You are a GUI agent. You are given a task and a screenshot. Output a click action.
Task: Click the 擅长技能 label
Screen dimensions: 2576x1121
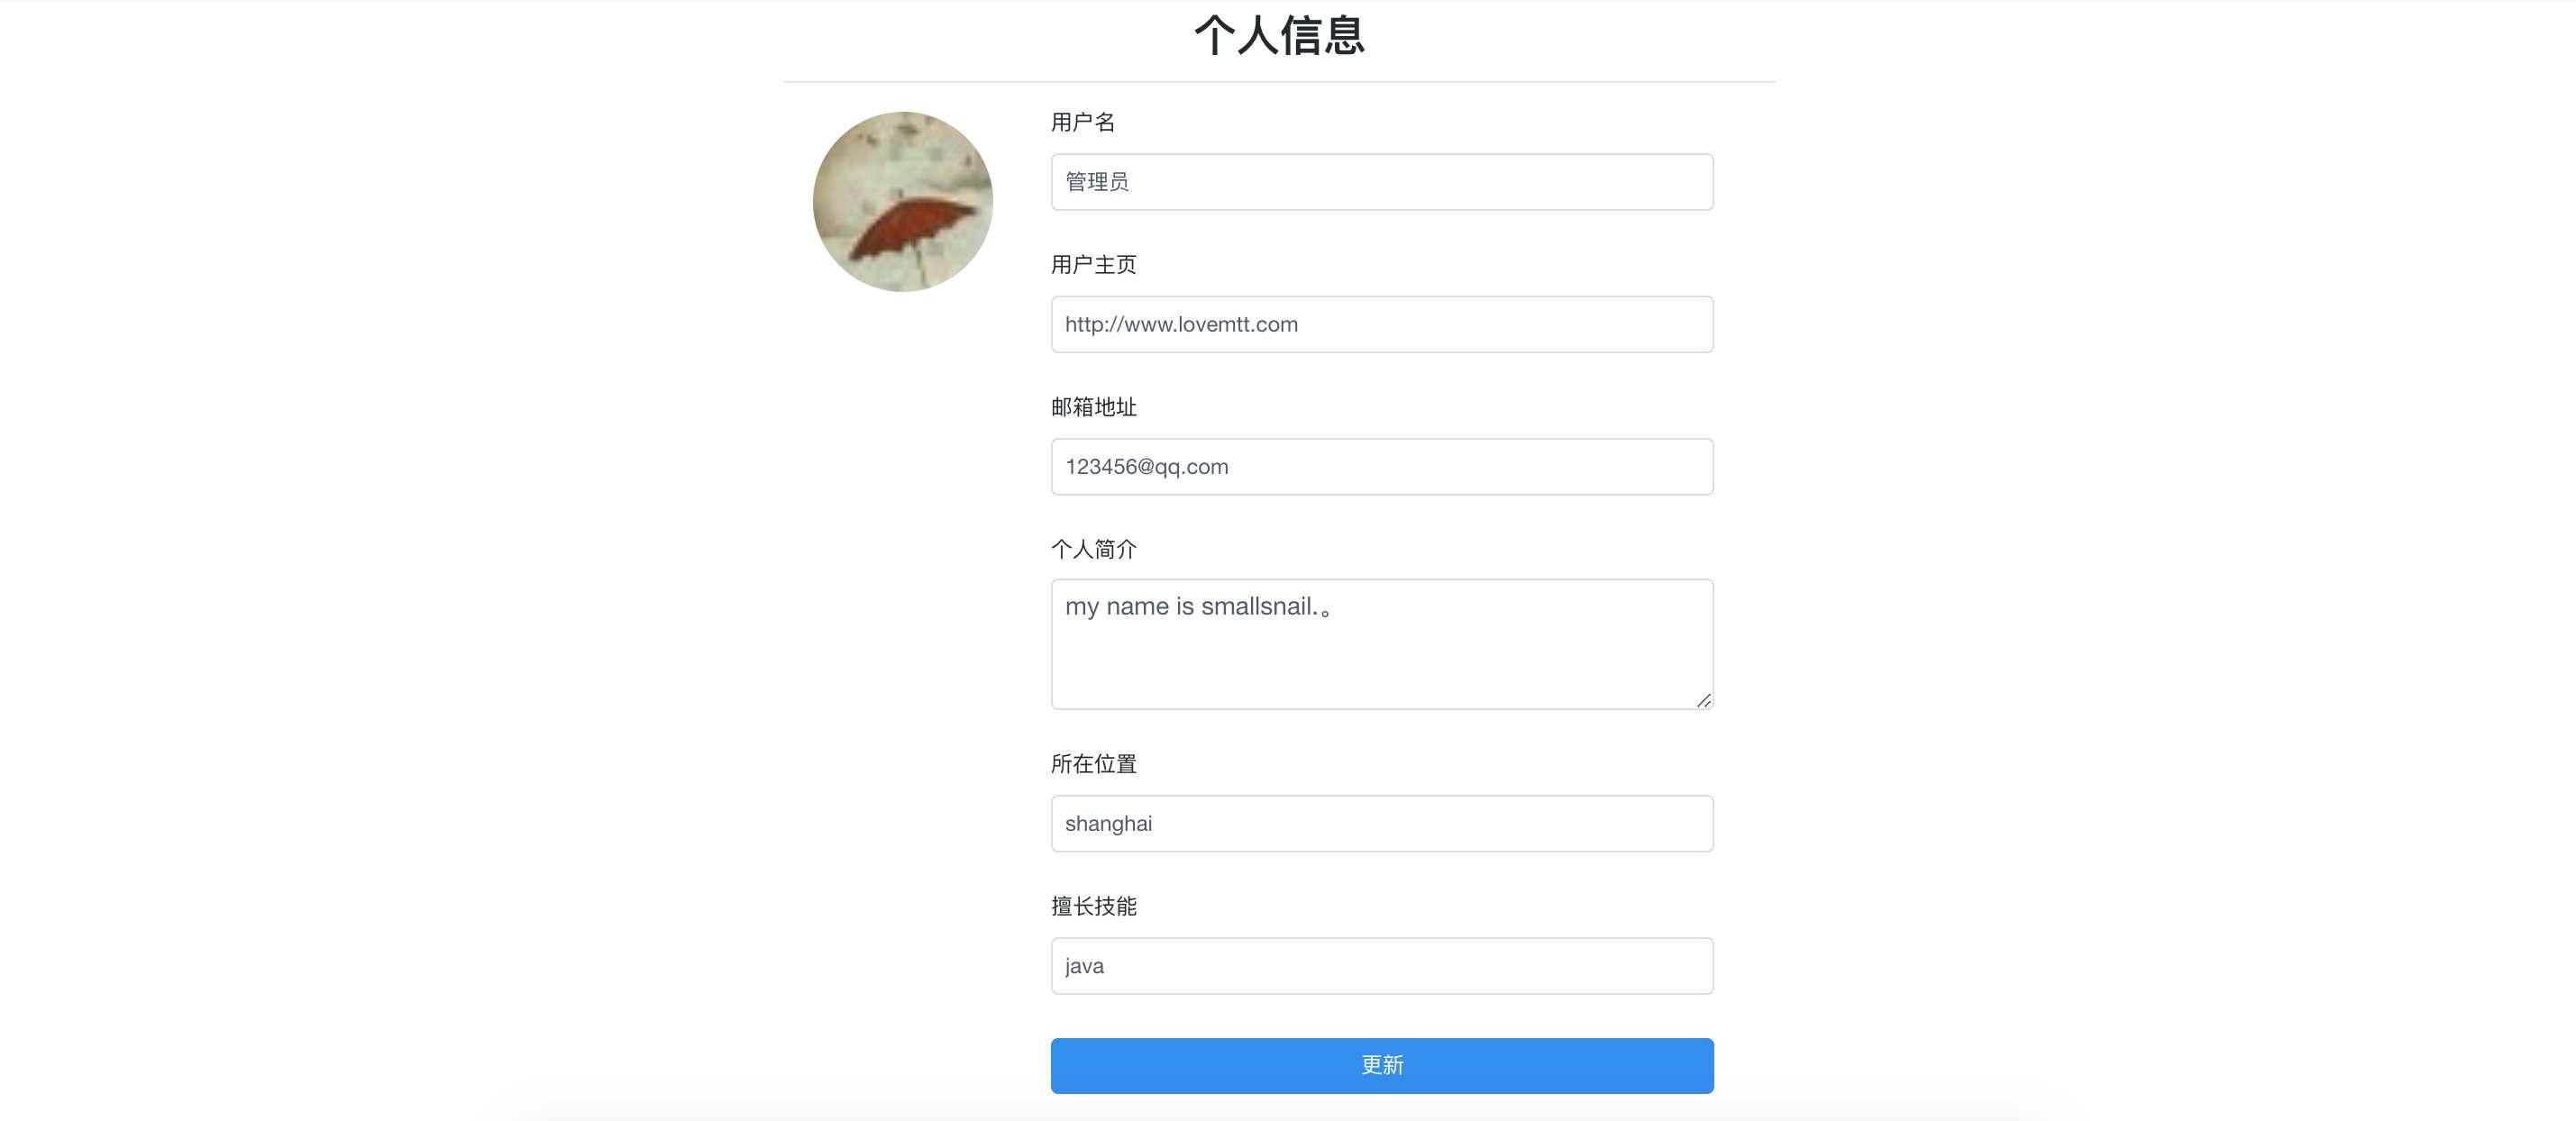1094,906
